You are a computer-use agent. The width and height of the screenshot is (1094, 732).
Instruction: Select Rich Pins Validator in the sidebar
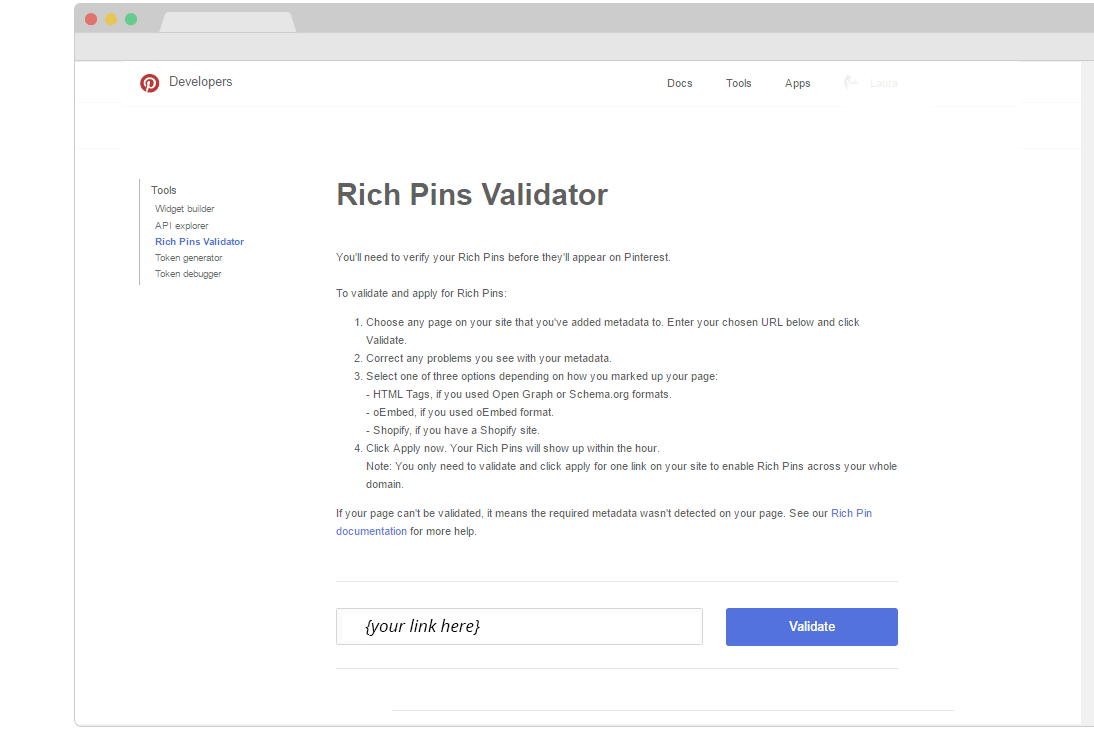point(200,242)
